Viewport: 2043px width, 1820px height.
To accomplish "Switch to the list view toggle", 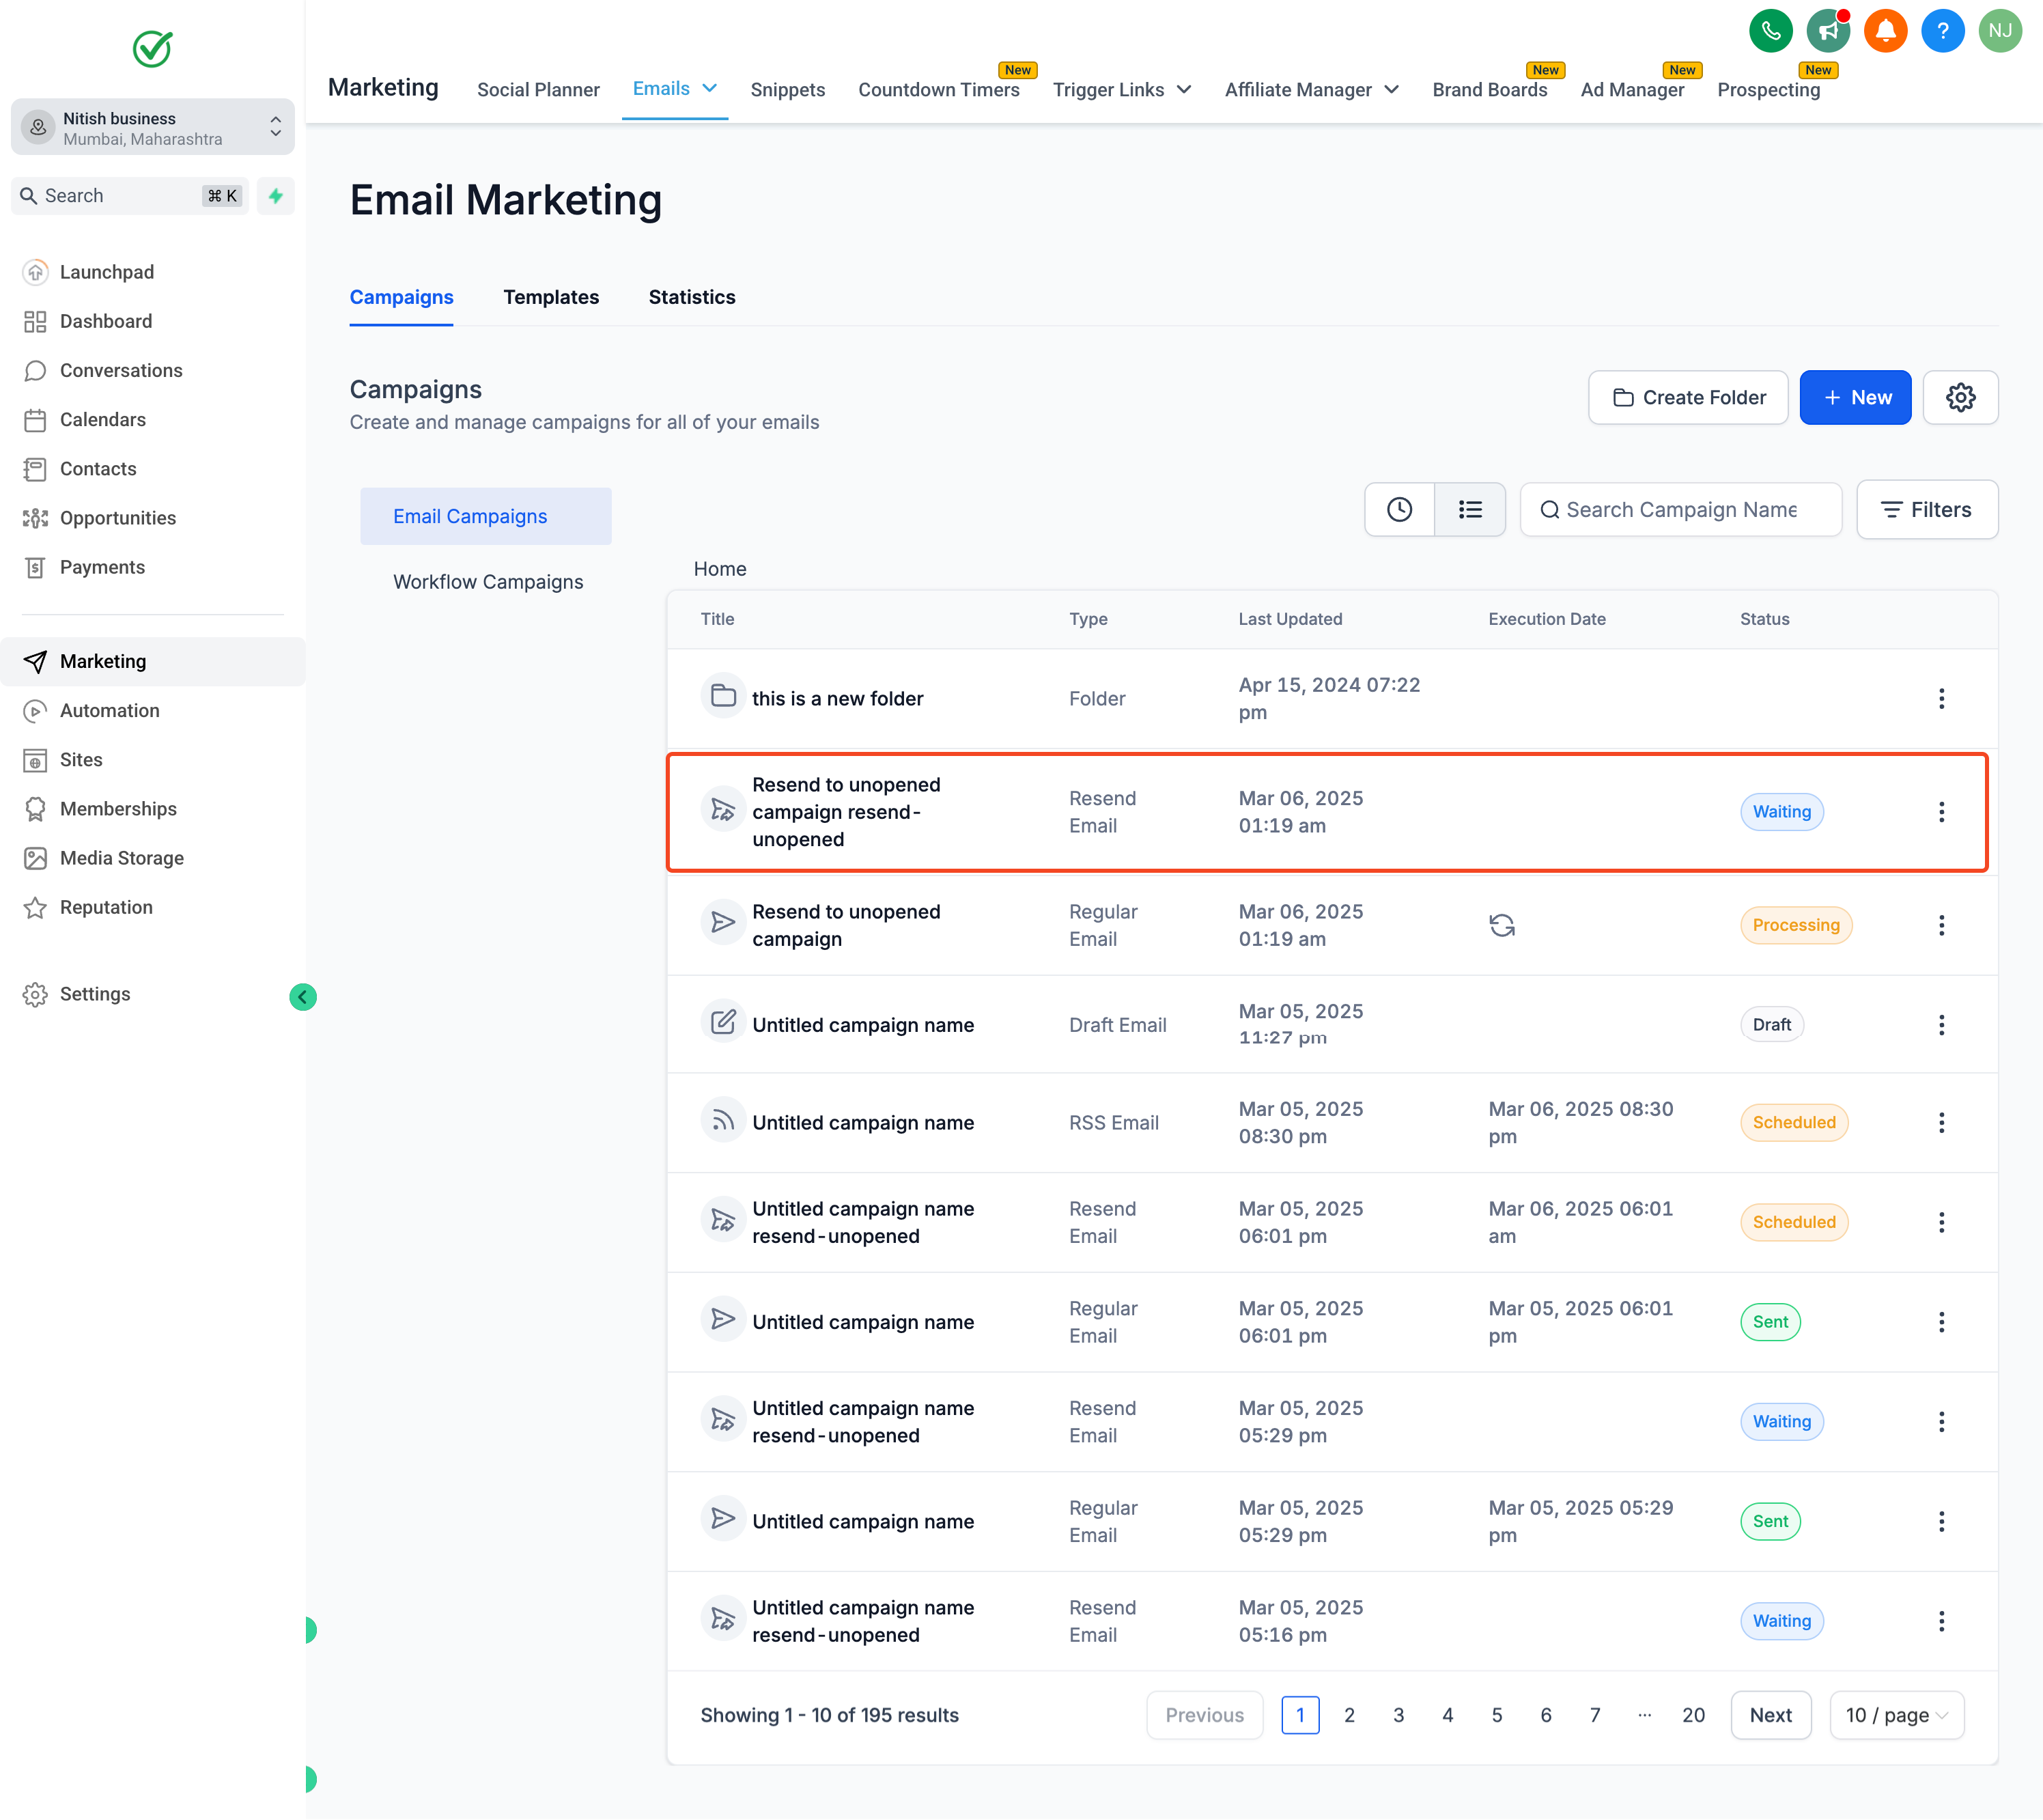I will click(1469, 510).
